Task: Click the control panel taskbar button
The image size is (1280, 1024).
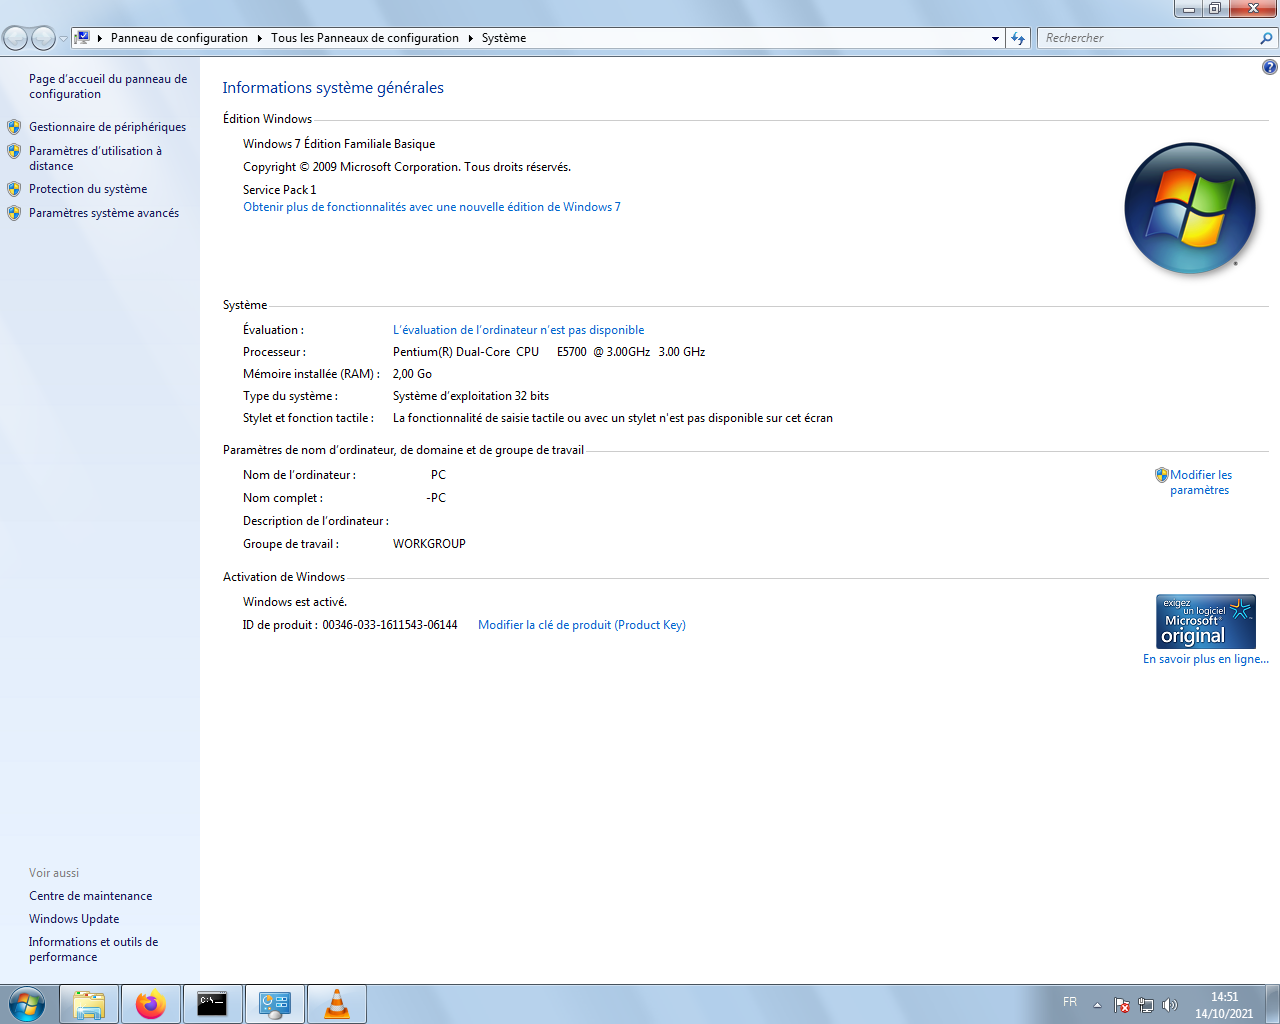Action: click(275, 1004)
